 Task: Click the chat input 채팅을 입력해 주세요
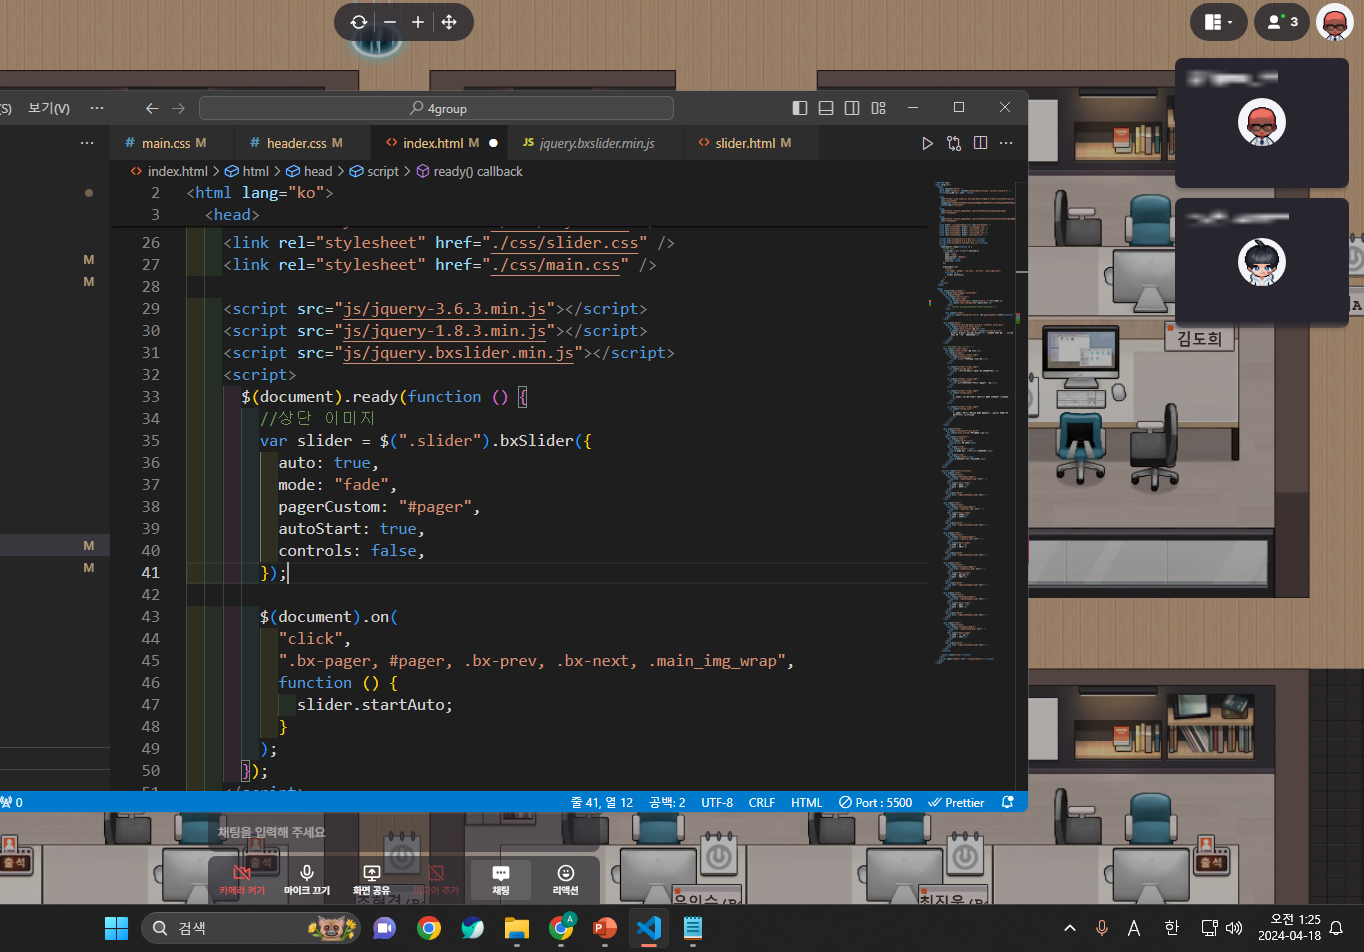coord(404,832)
